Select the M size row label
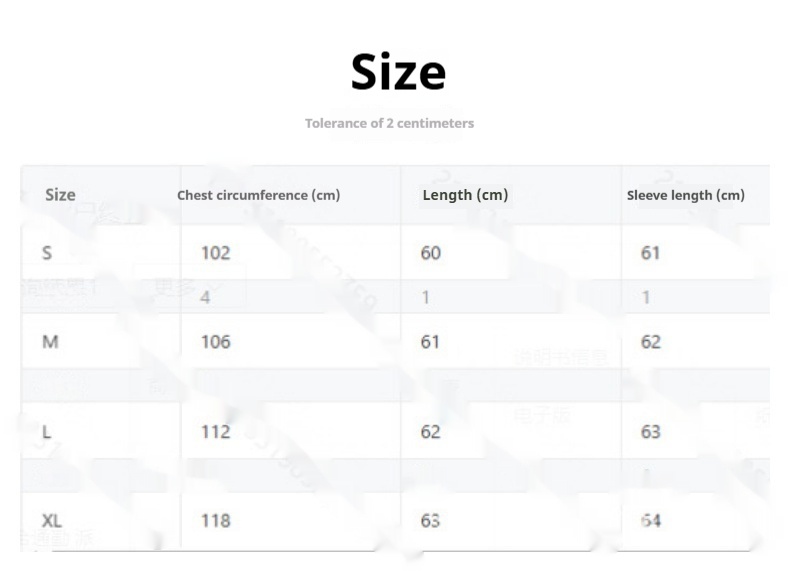The height and width of the screenshot is (572, 790). (50, 342)
